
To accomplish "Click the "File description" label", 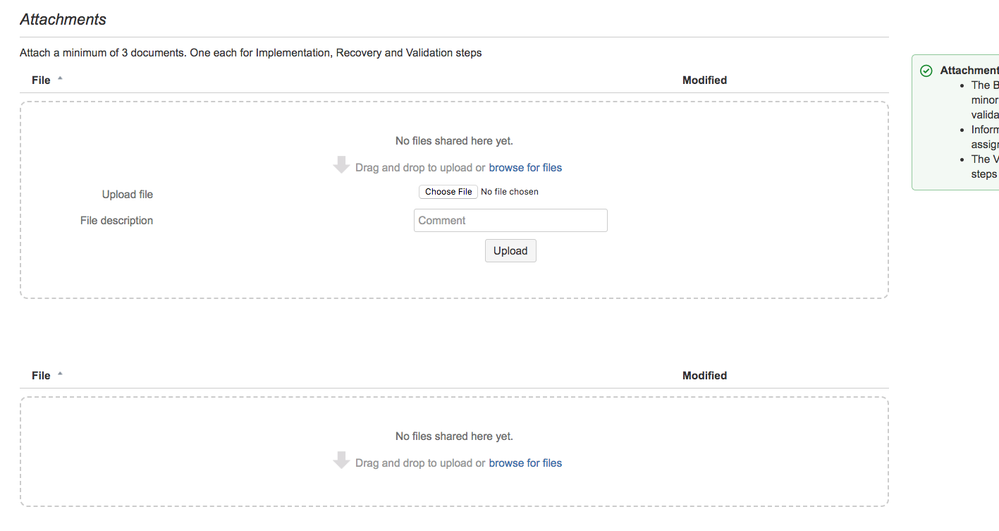I will (116, 221).
